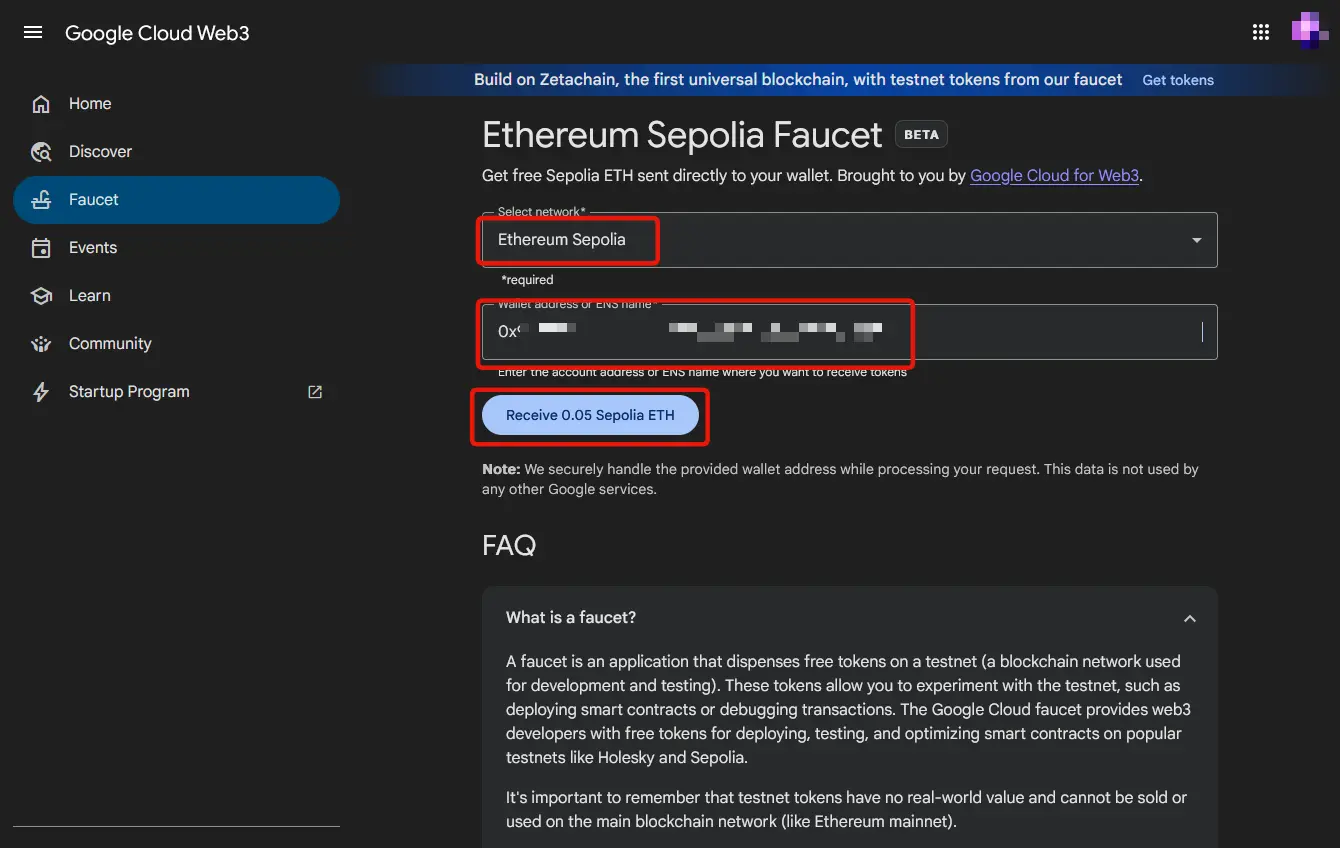Click the Events calendar icon

pos(41,248)
